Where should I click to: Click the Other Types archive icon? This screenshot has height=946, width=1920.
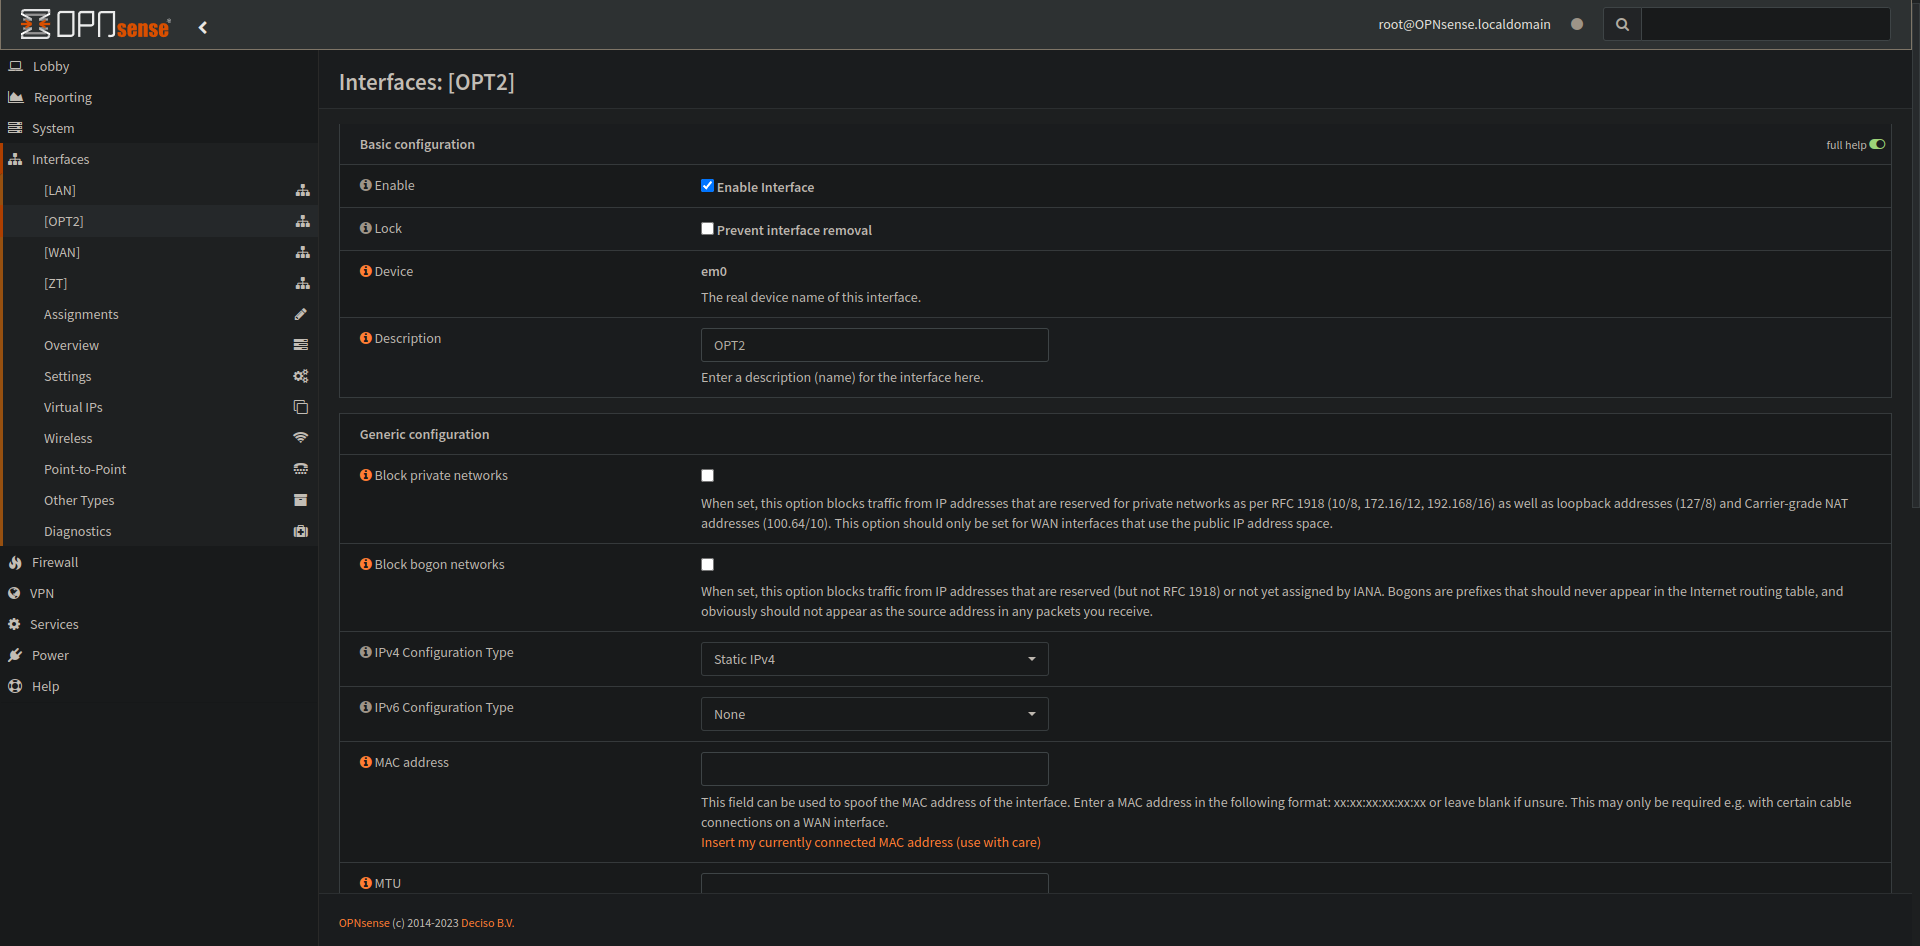[301, 500]
